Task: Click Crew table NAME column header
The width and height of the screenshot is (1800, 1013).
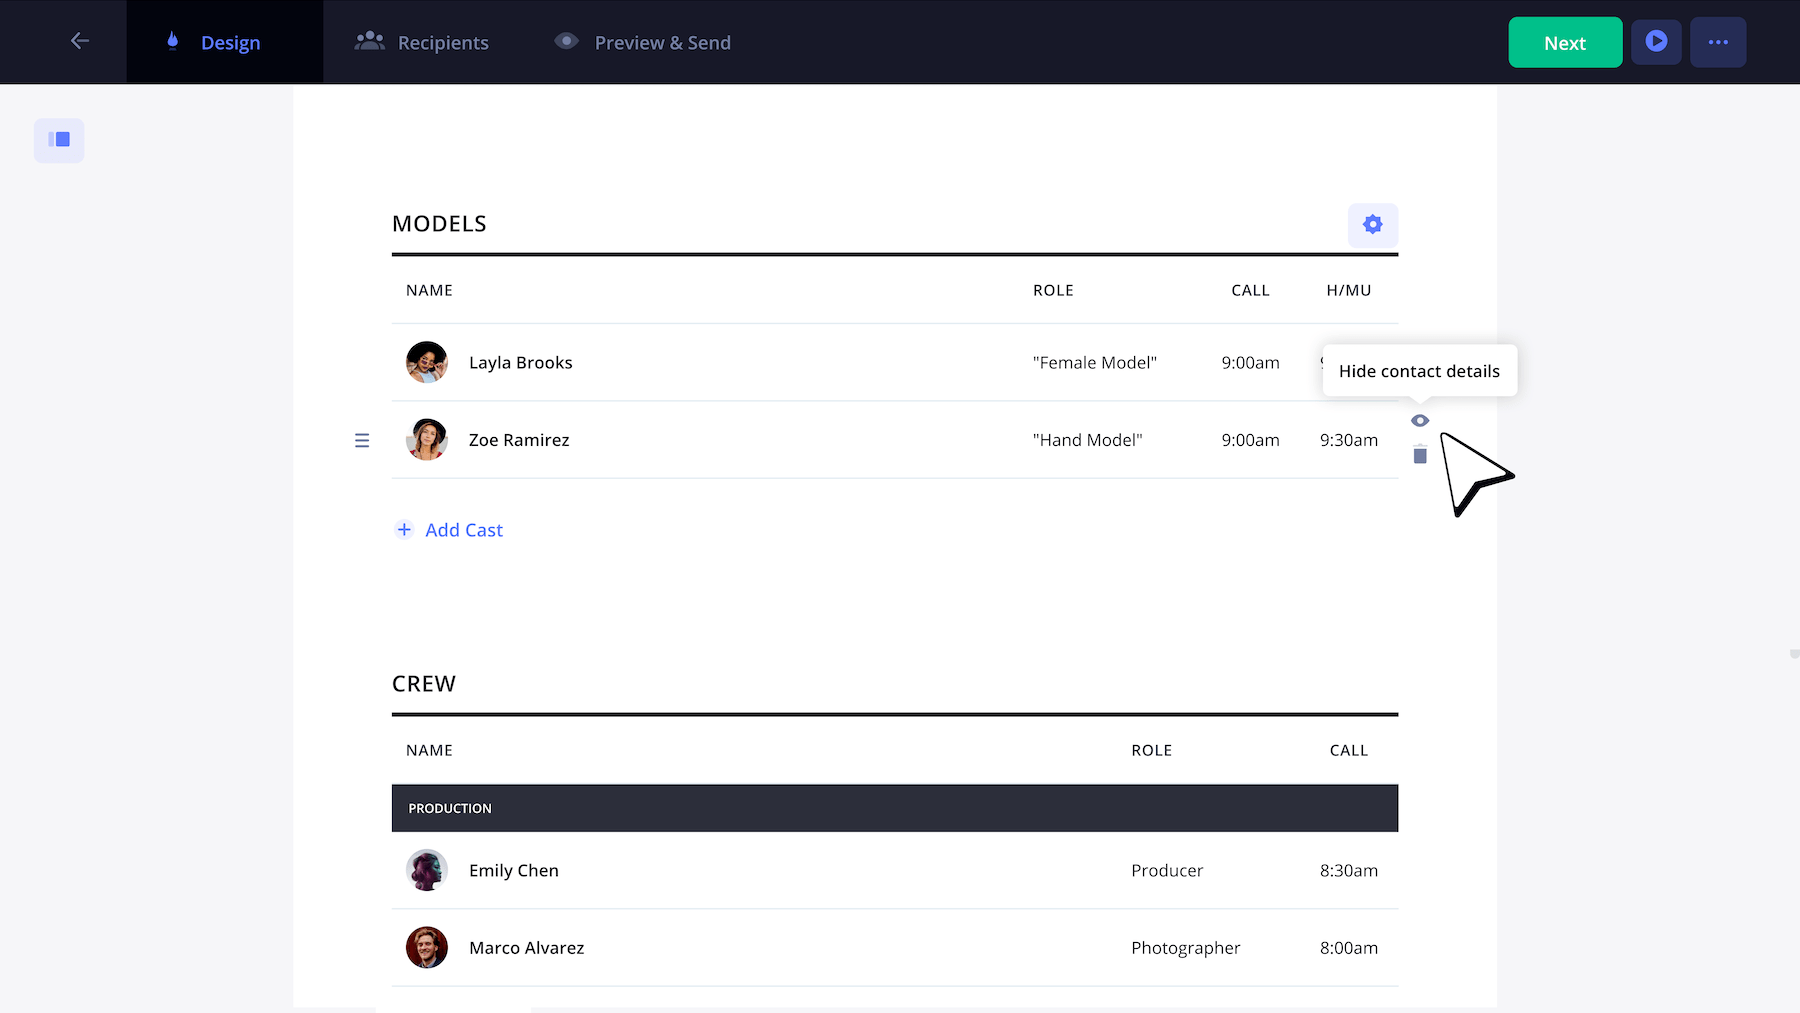Action: coord(429,750)
